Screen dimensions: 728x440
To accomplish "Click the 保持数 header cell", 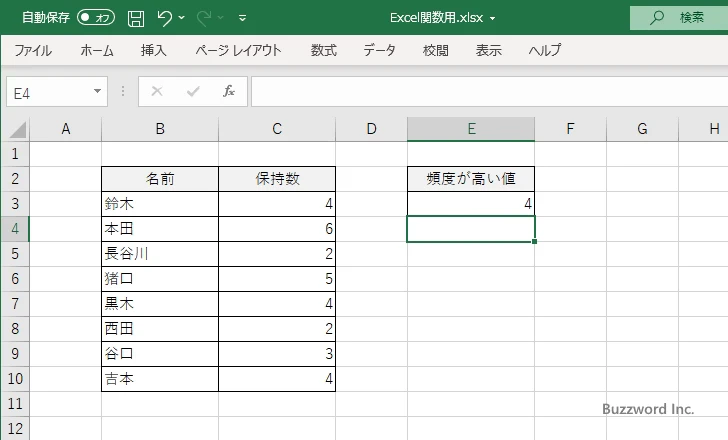I will pyautogui.click(x=277, y=179).
